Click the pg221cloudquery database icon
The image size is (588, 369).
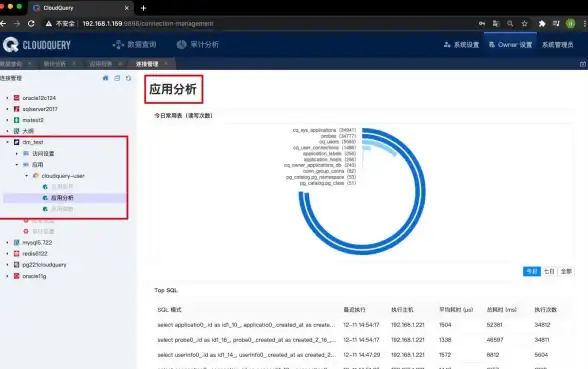[x=16, y=265]
